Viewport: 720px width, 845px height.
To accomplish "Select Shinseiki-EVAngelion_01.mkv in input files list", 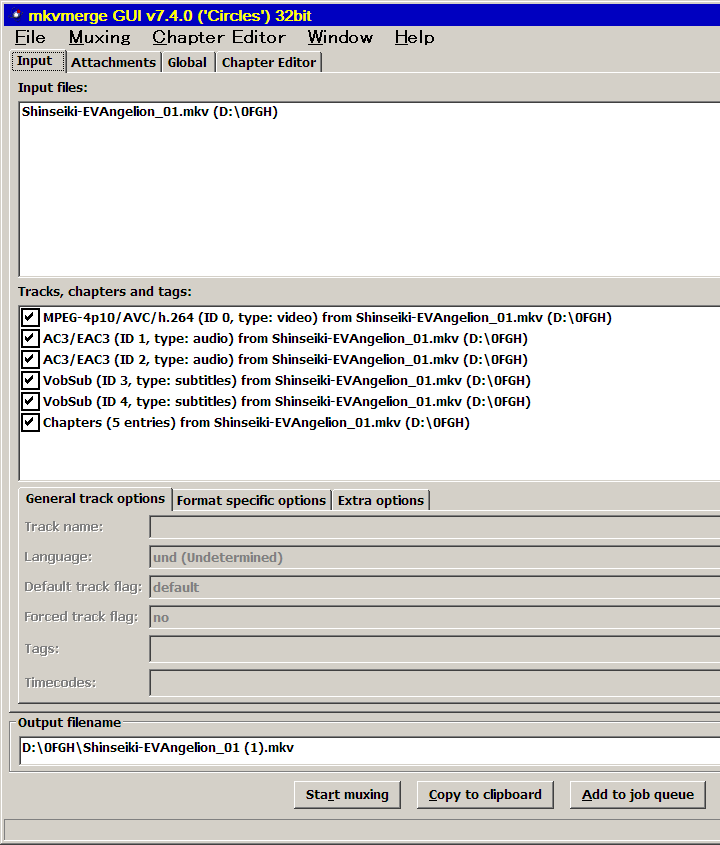I will point(149,112).
